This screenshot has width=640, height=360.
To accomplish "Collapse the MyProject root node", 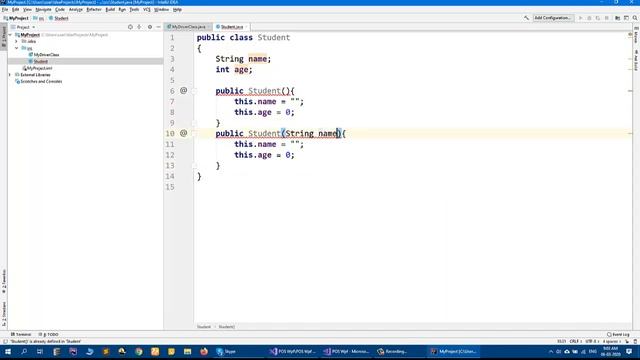I will 11,35.
